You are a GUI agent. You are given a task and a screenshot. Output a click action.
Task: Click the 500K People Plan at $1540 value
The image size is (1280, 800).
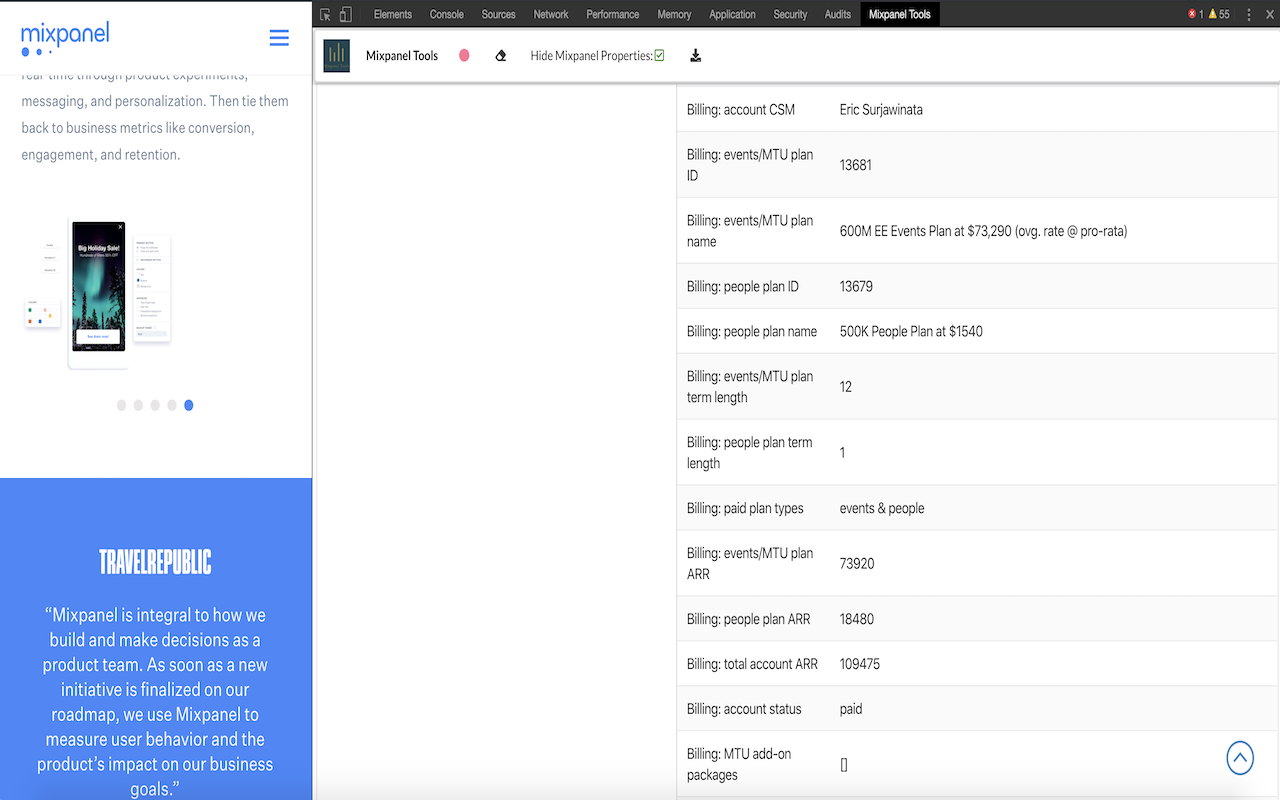(911, 331)
